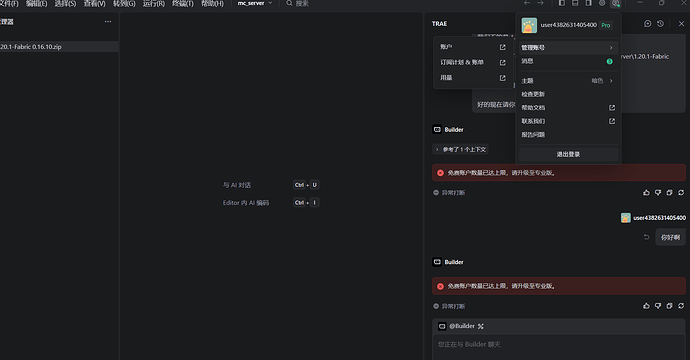Viewport: 690px width, 360px height.
Task: Open 联系我们 contact entry
Action: 568,121
